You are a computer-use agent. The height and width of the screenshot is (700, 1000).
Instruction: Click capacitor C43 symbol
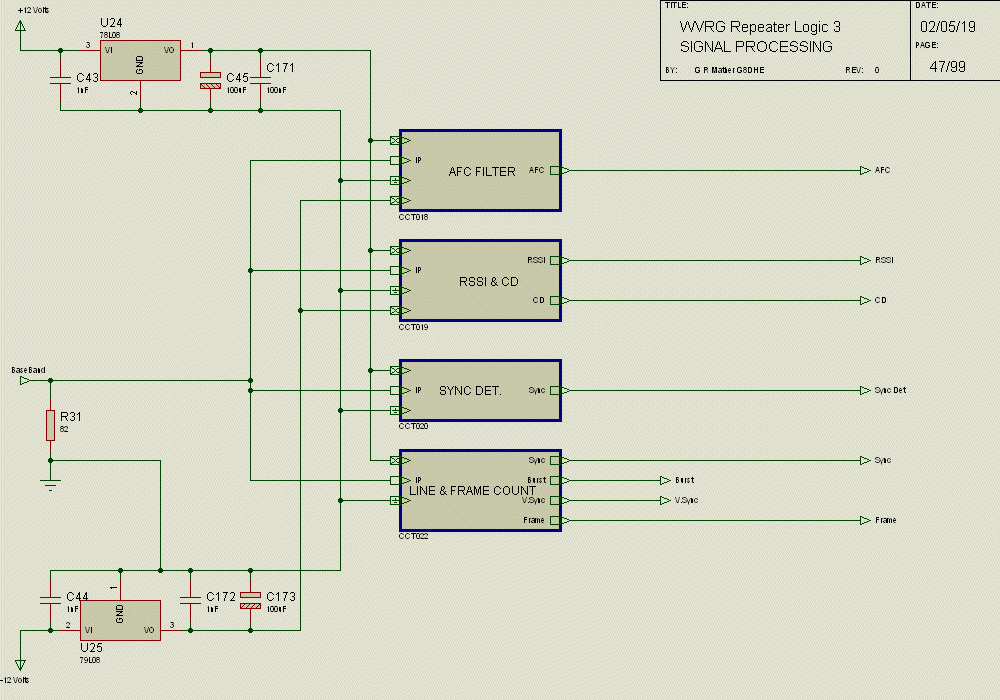click(x=61, y=80)
